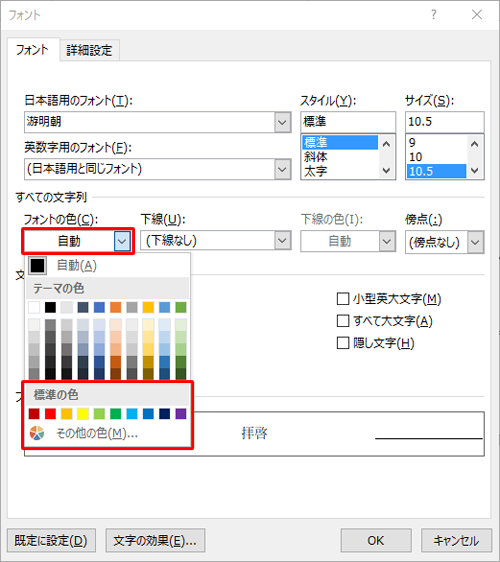Pick dark red standard color swatch

point(34,414)
